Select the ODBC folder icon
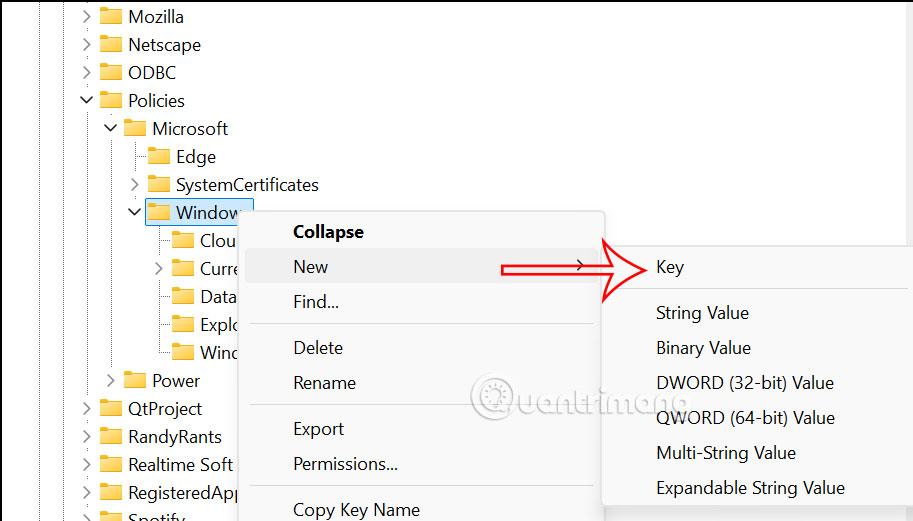The height and width of the screenshot is (521, 913). tap(111, 72)
